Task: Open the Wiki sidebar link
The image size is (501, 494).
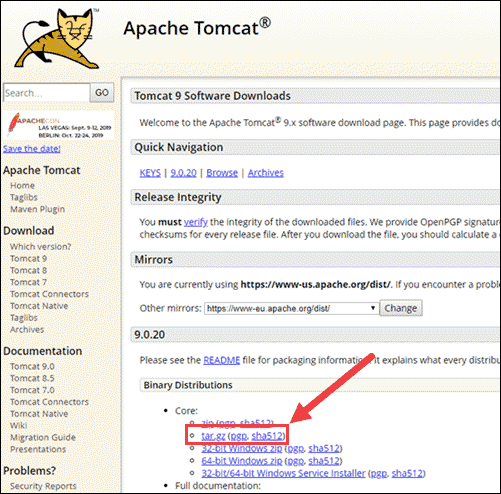Action: pyautogui.click(x=18, y=425)
